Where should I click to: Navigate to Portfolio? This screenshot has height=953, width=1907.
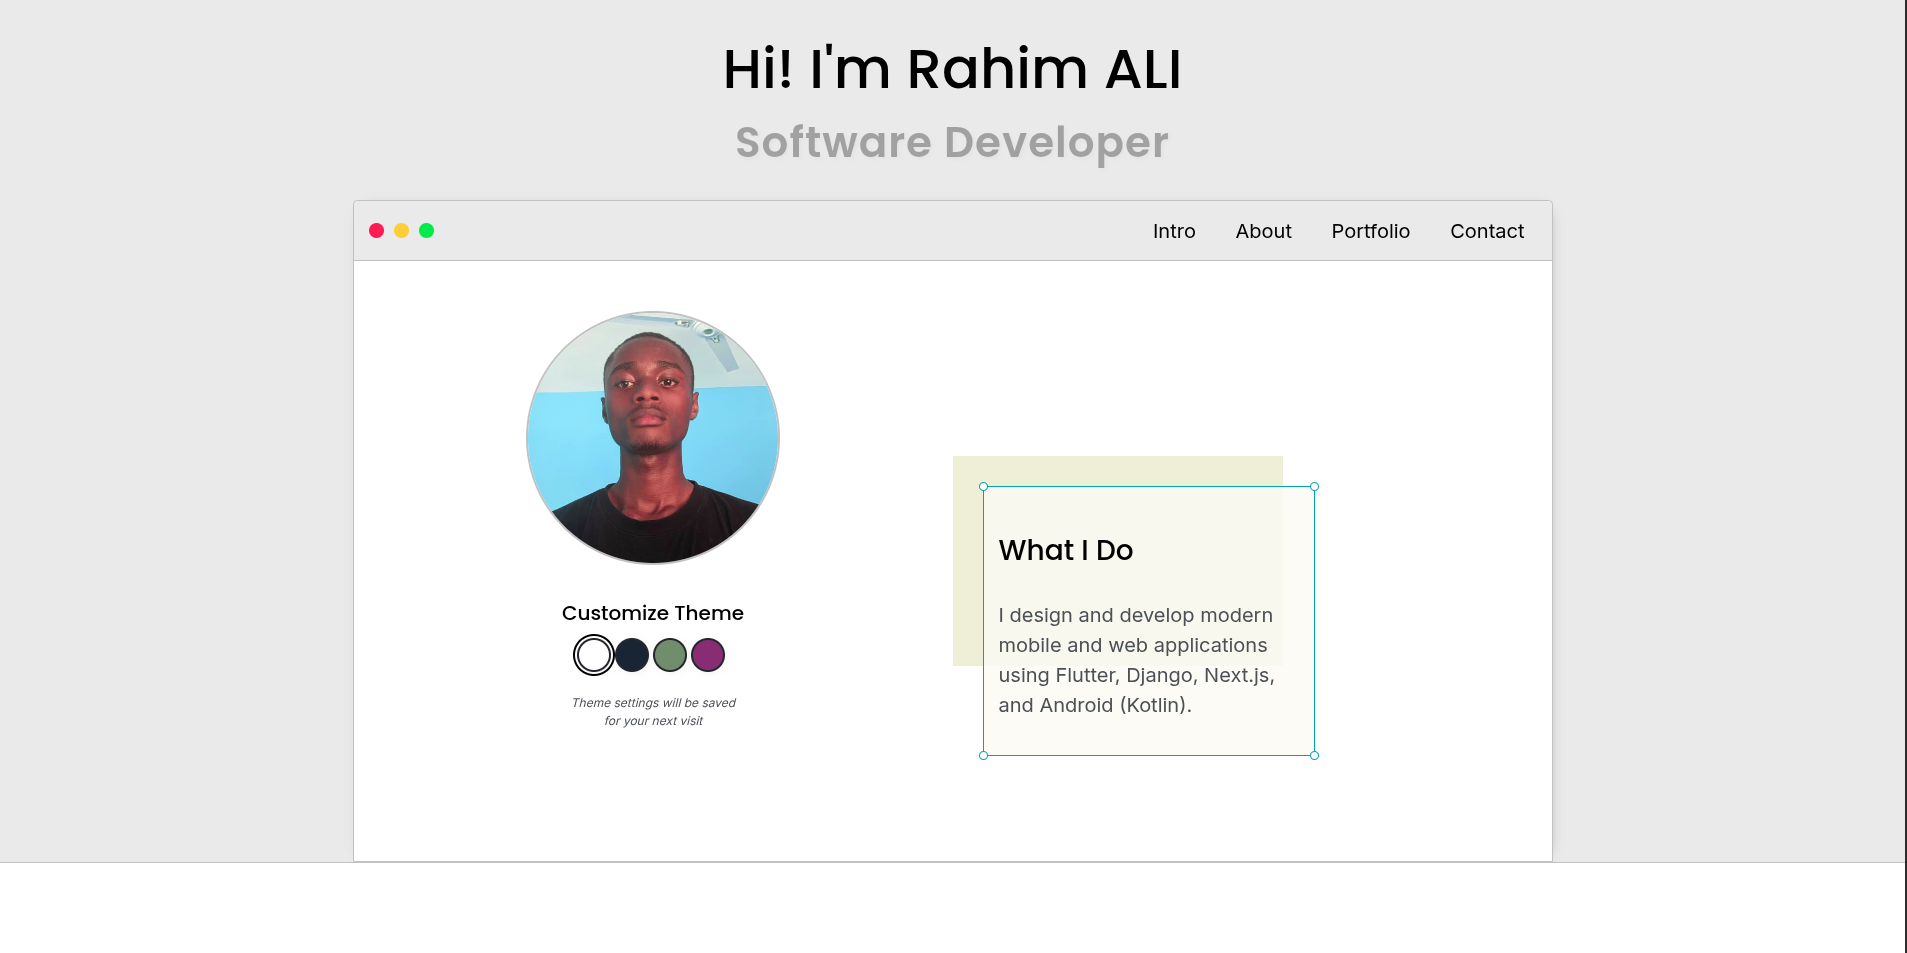pyautogui.click(x=1370, y=231)
